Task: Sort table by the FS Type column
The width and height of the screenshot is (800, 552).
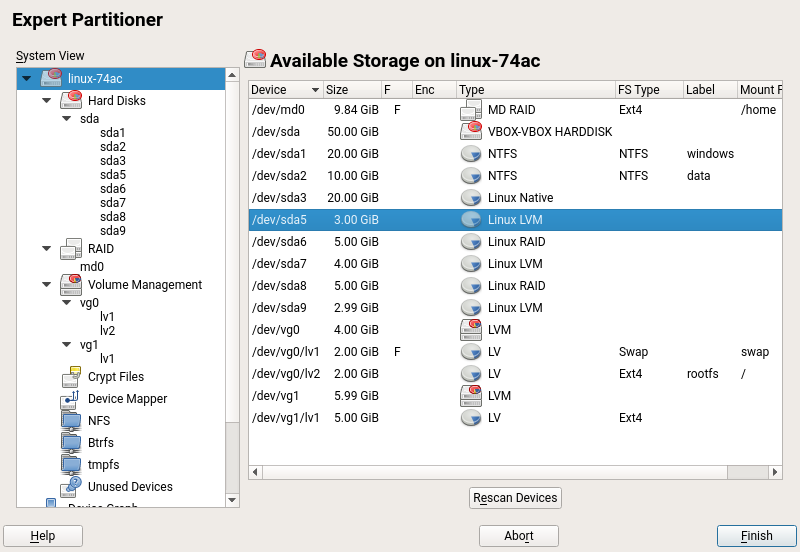Action: (x=648, y=90)
